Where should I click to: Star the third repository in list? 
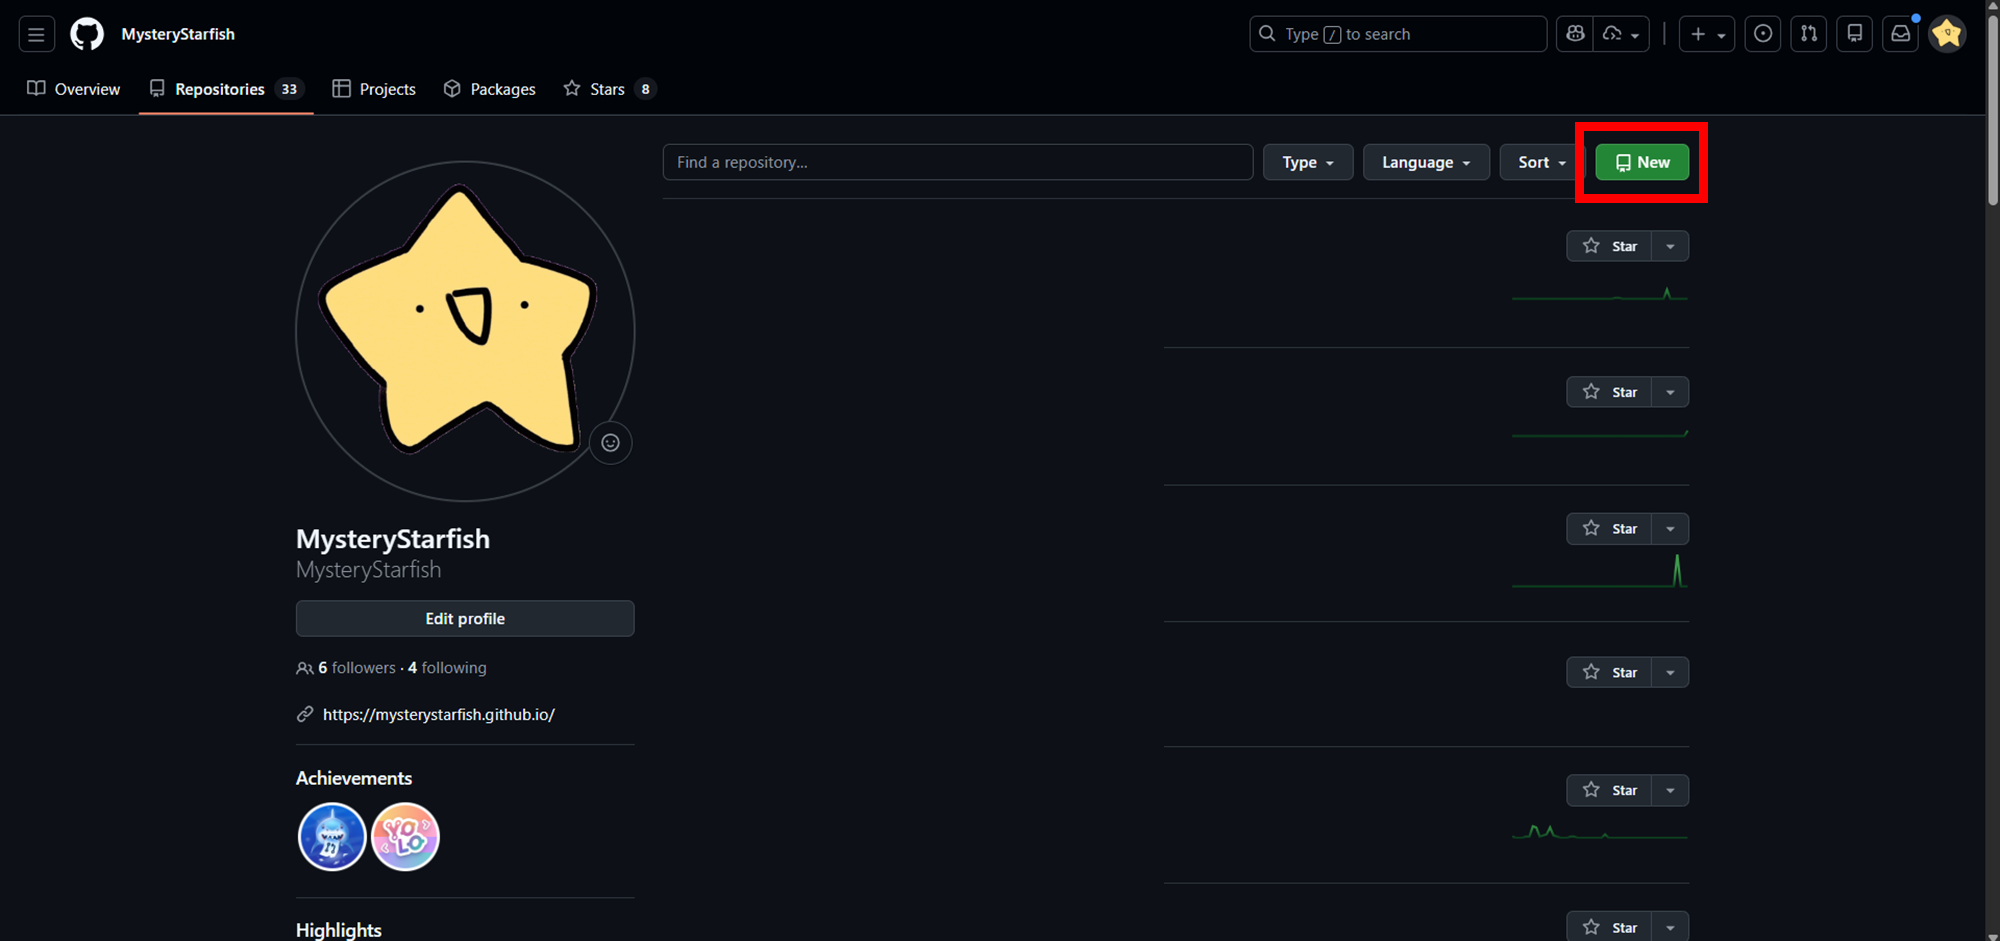pyautogui.click(x=1609, y=529)
